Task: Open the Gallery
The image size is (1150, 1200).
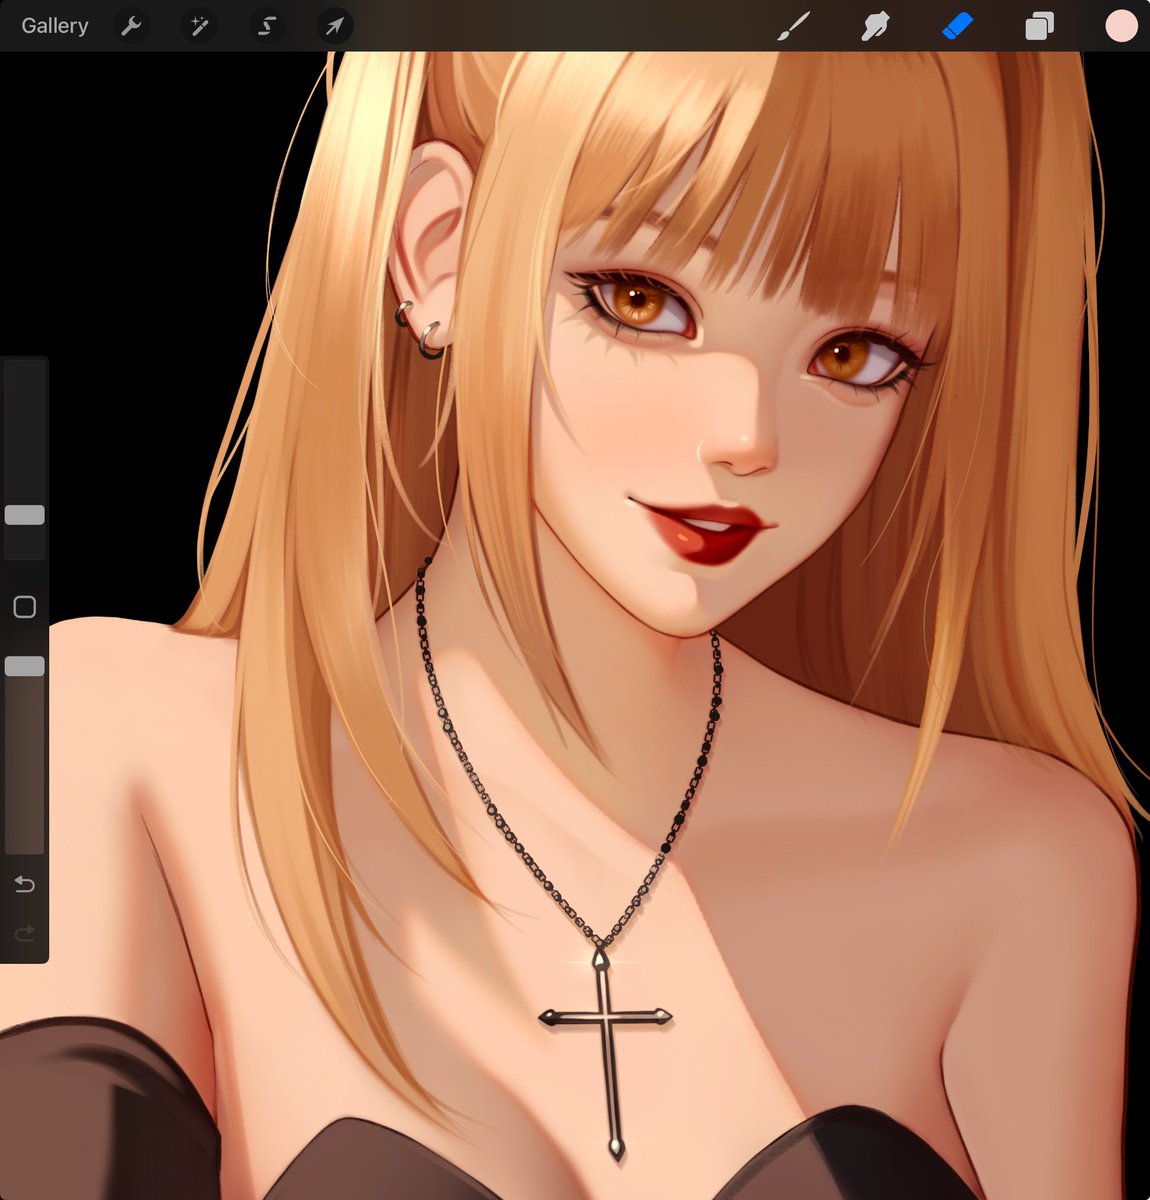Action: tap(55, 26)
